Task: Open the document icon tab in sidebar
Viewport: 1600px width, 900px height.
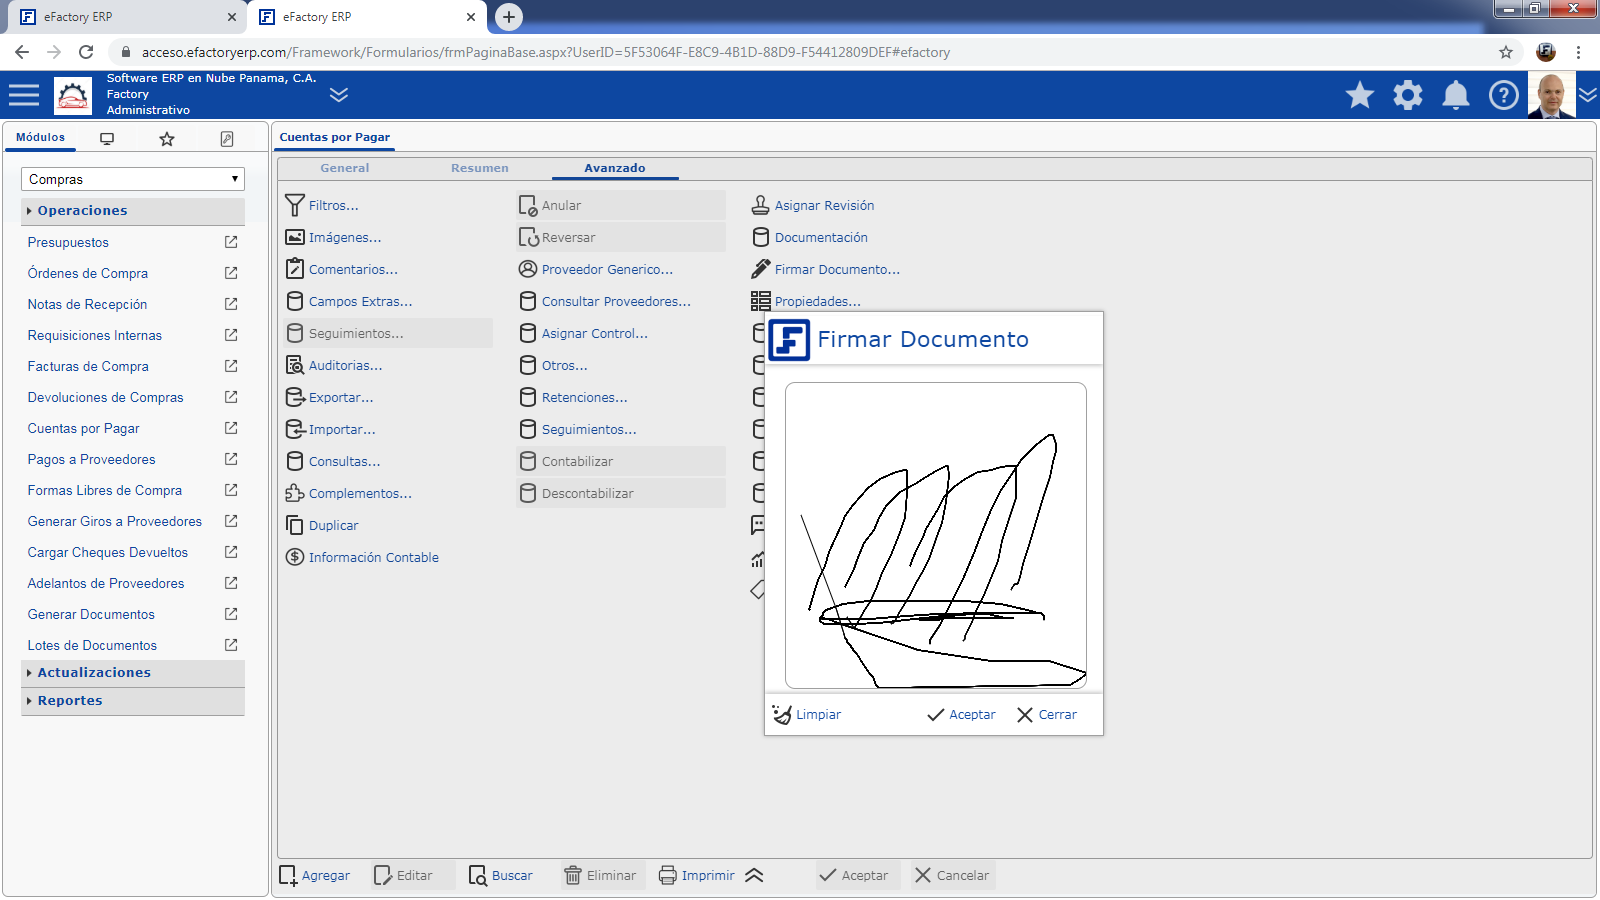Action: pyautogui.click(x=227, y=139)
